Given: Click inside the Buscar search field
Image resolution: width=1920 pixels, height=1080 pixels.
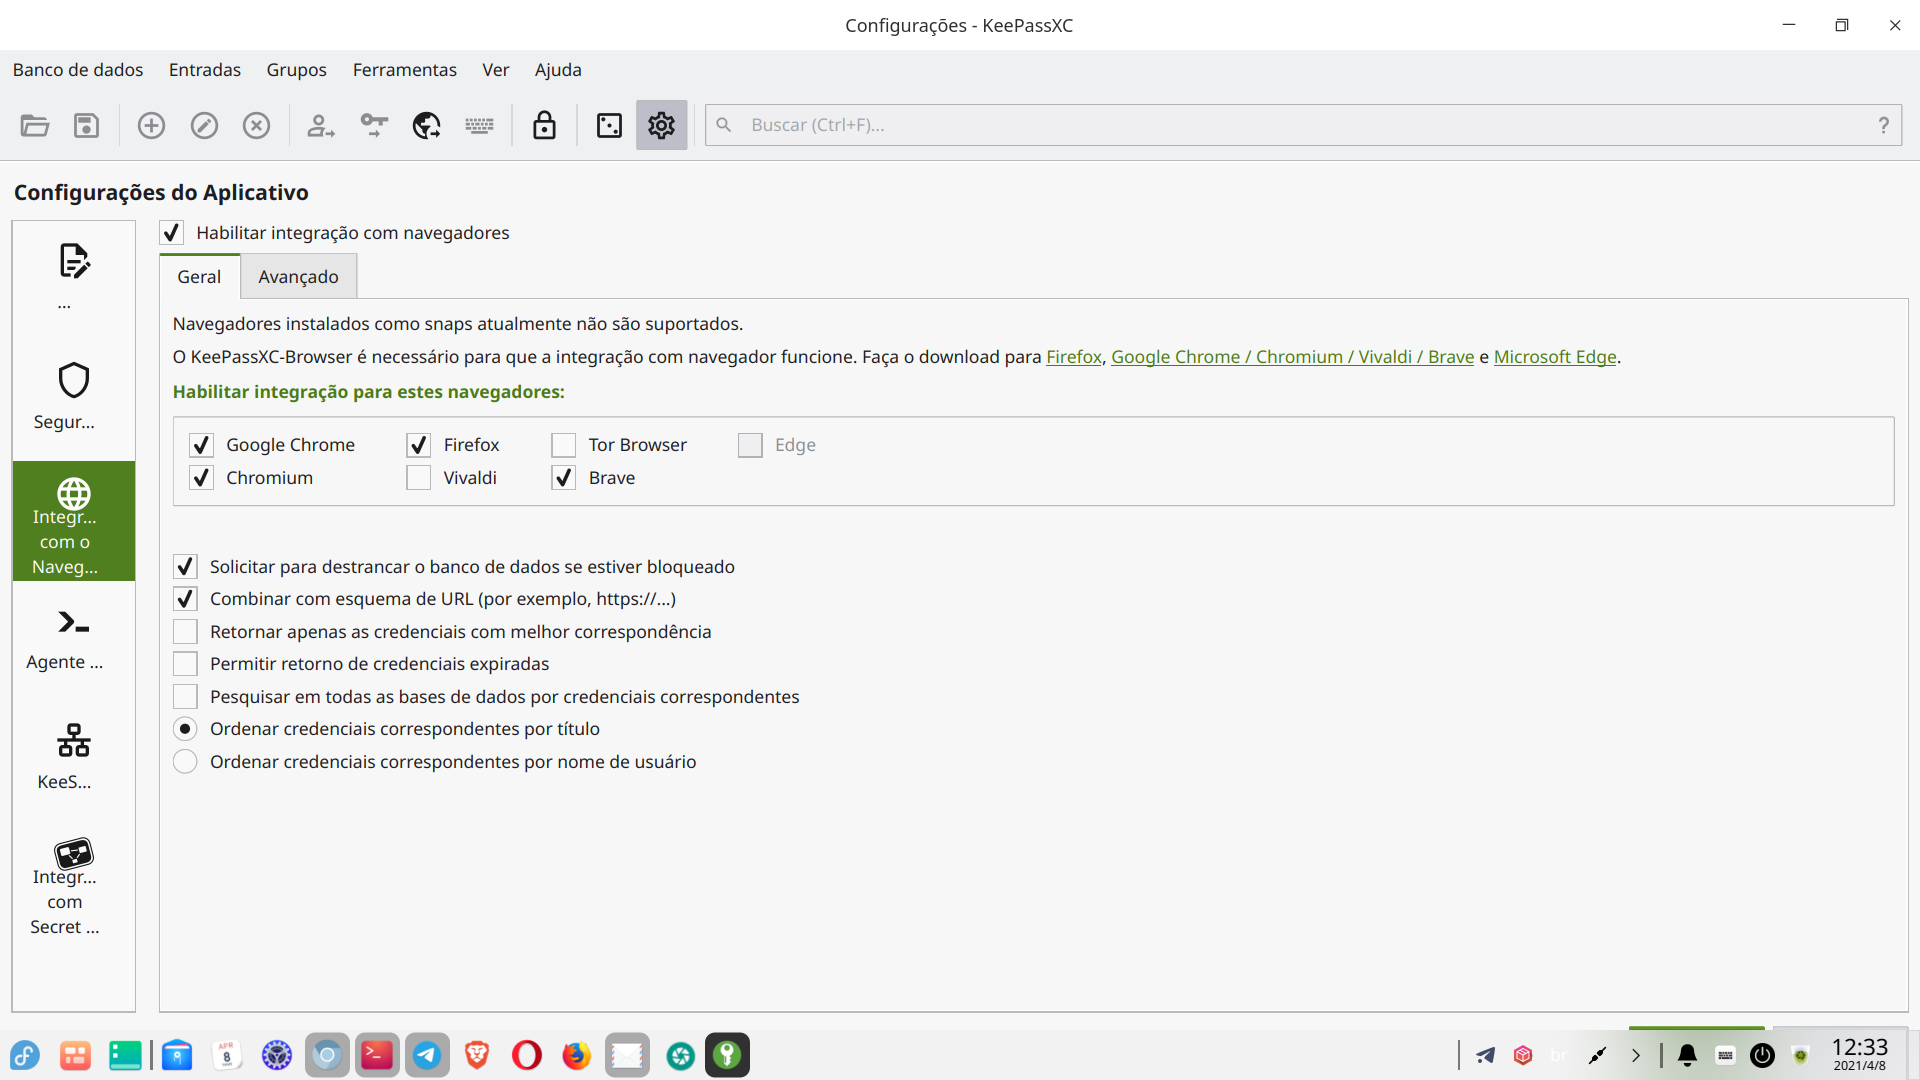Looking at the screenshot, I should (x=1100, y=125).
